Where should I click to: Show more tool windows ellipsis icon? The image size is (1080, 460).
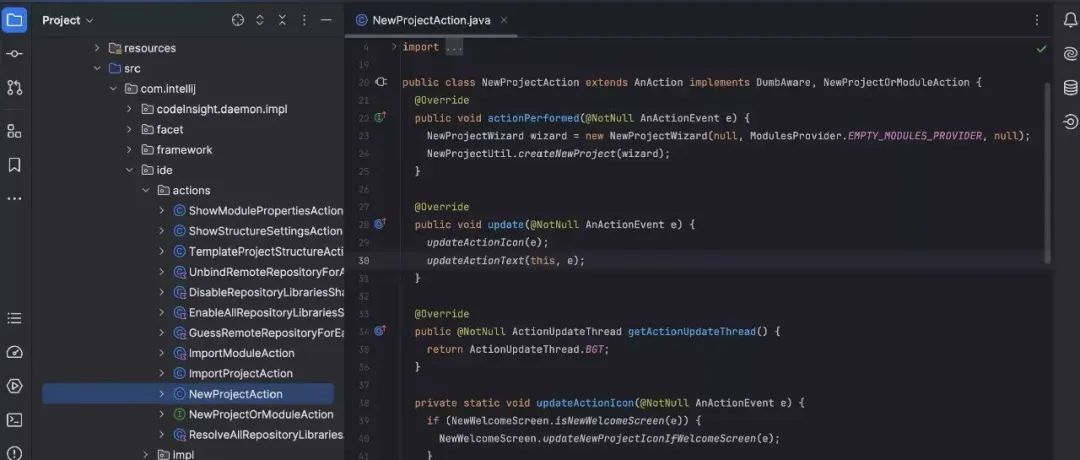[x=14, y=198]
